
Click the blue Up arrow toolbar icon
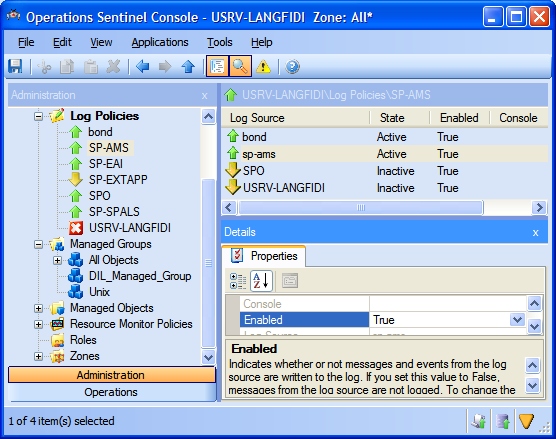click(x=188, y=66)
